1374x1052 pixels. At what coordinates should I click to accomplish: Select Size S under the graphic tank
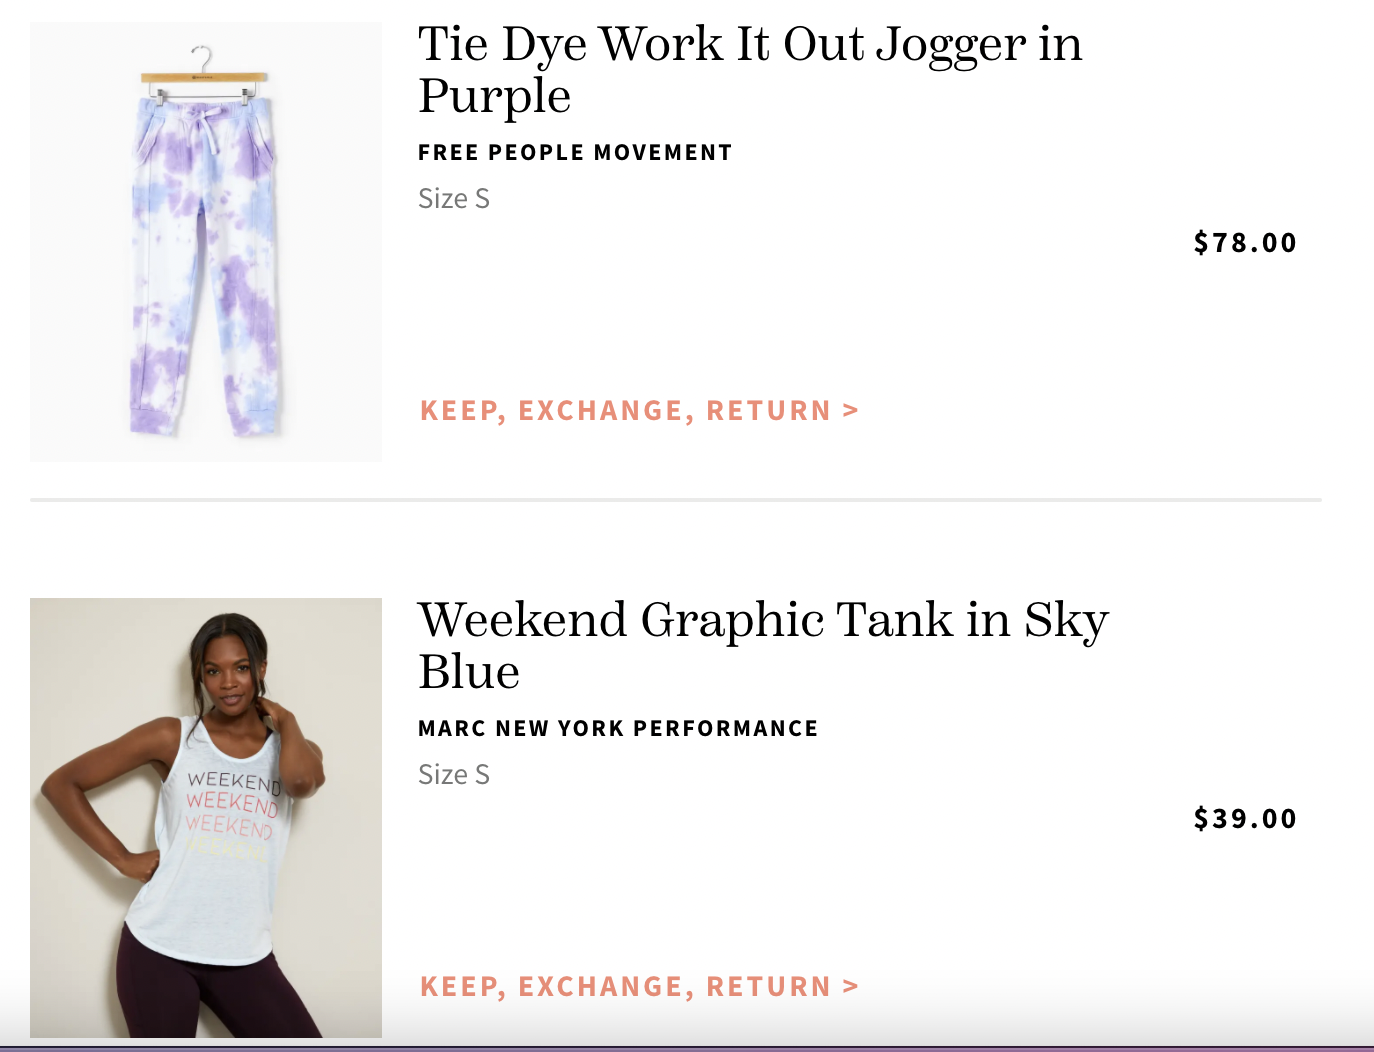pyautogui.click(x=453, y=774)
